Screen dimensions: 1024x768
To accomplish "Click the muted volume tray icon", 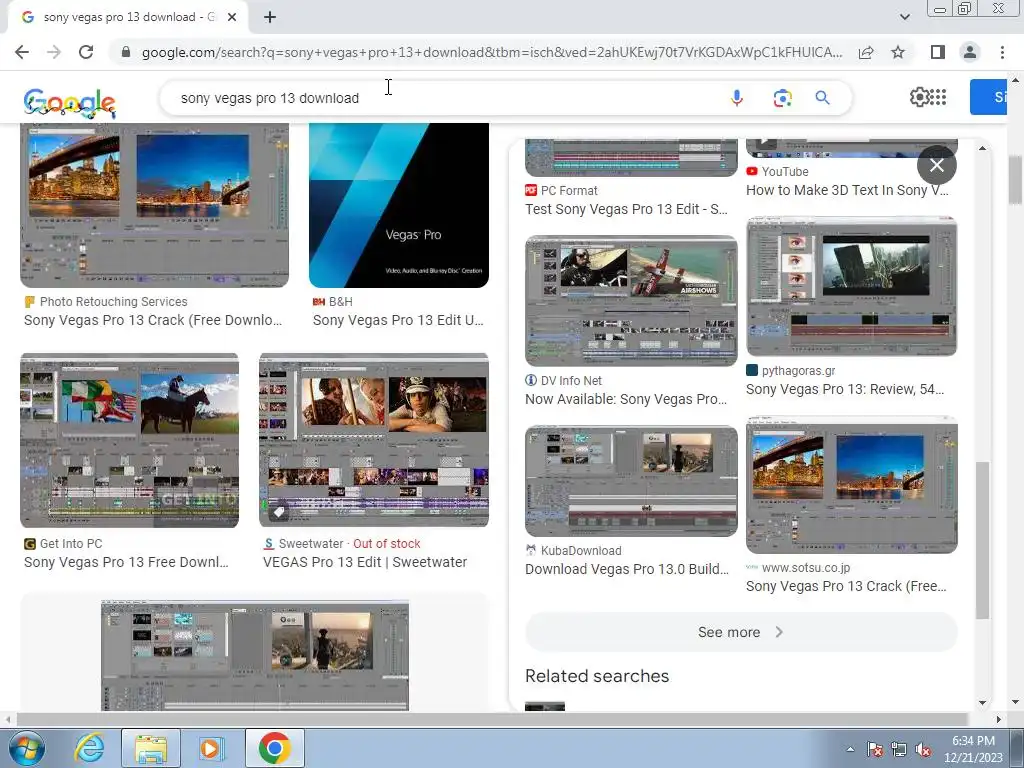I will pos(923,749).
